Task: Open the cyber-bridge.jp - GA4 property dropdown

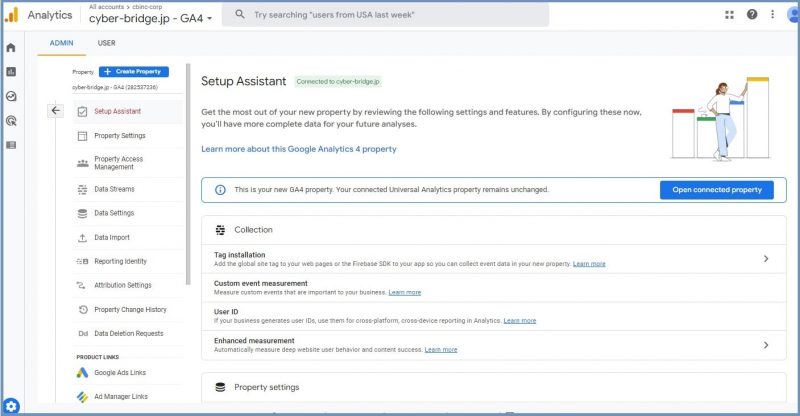Action: (x=151, y=18)
